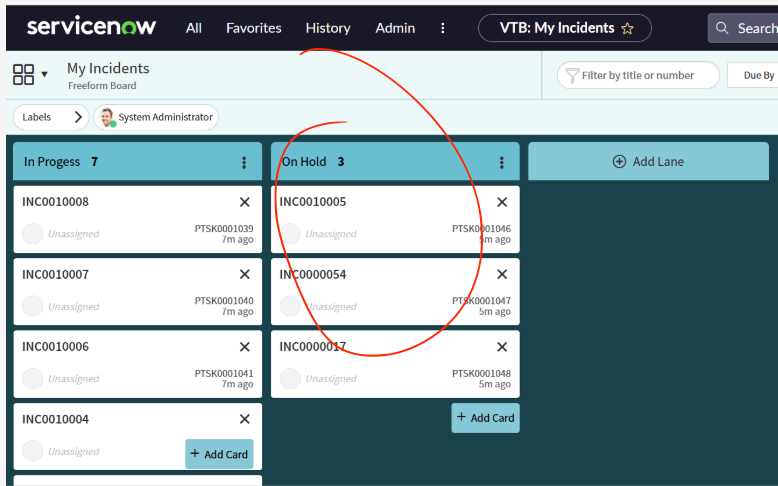Click the VTB: My Incidents title pill
The height and width of the screenshot is (486, 778).
tap(565, 28)
